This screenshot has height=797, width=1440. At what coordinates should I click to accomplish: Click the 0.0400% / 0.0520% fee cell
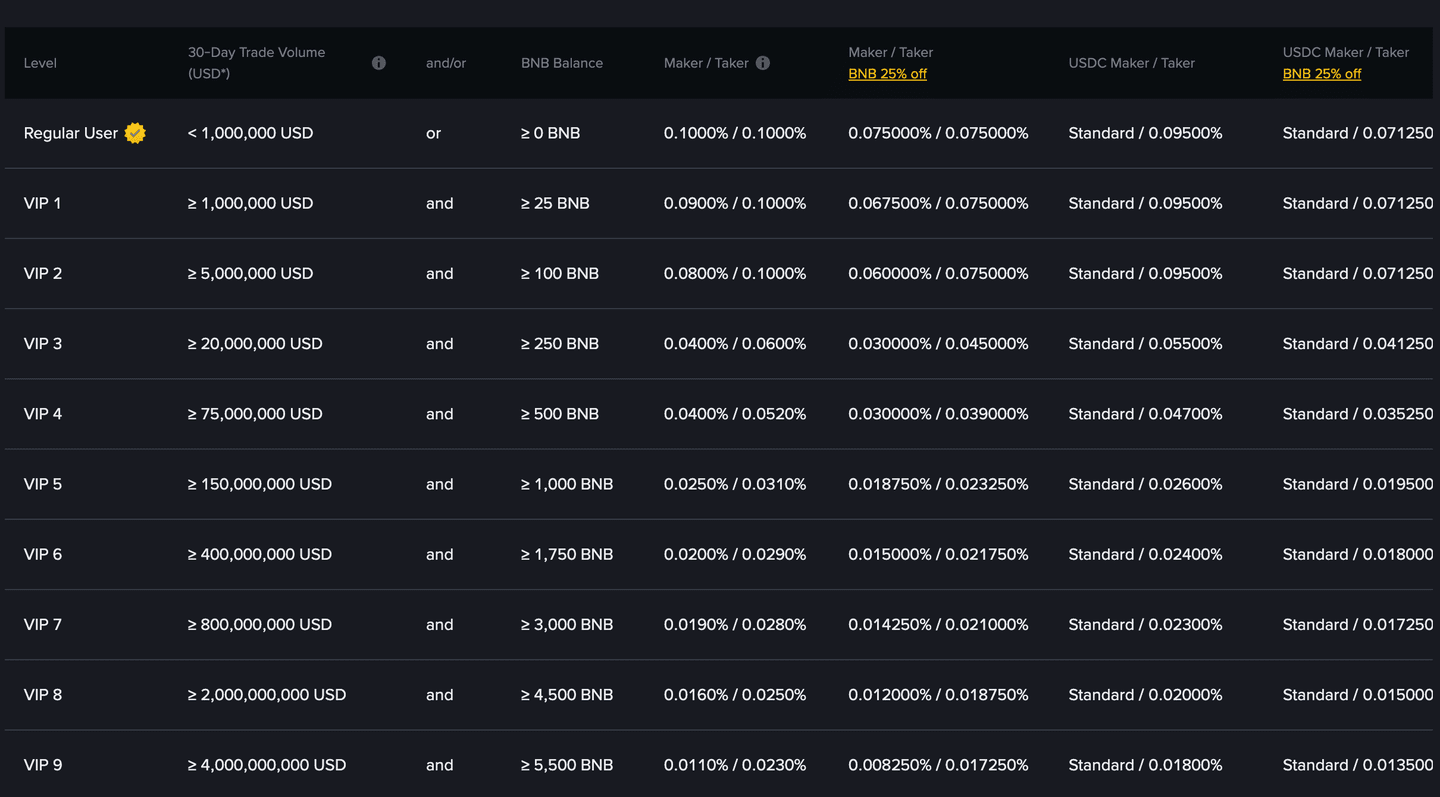point(735,414)
